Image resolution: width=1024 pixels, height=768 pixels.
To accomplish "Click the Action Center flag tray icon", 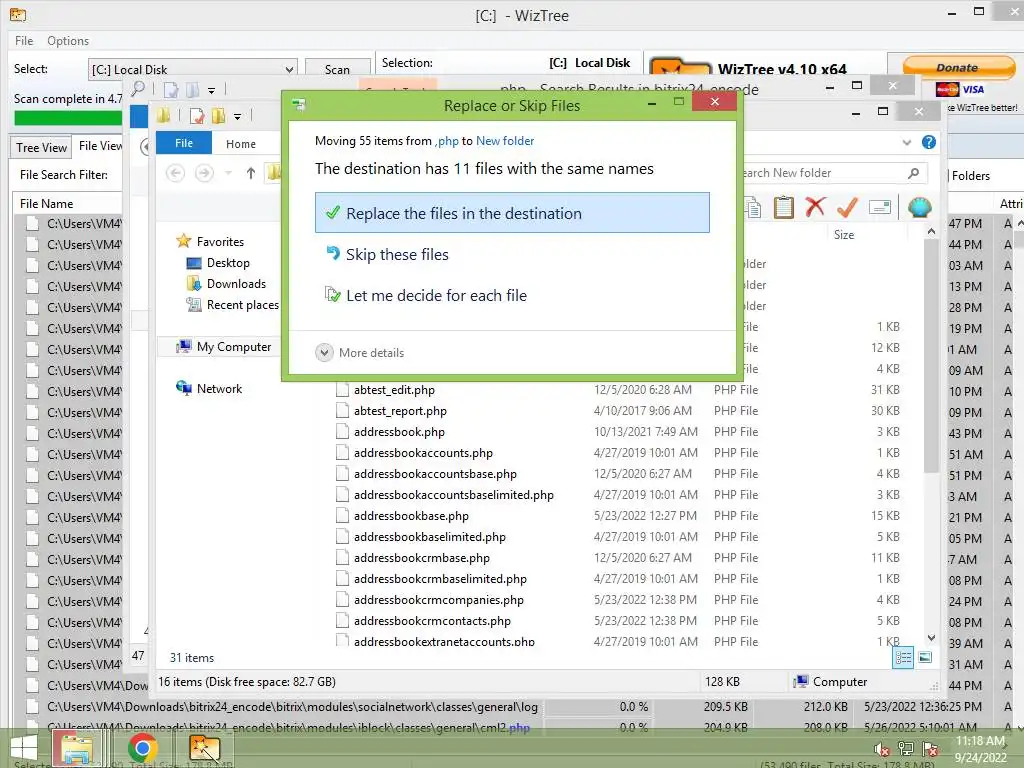I will pyautogui.click(x=930, y=749).
